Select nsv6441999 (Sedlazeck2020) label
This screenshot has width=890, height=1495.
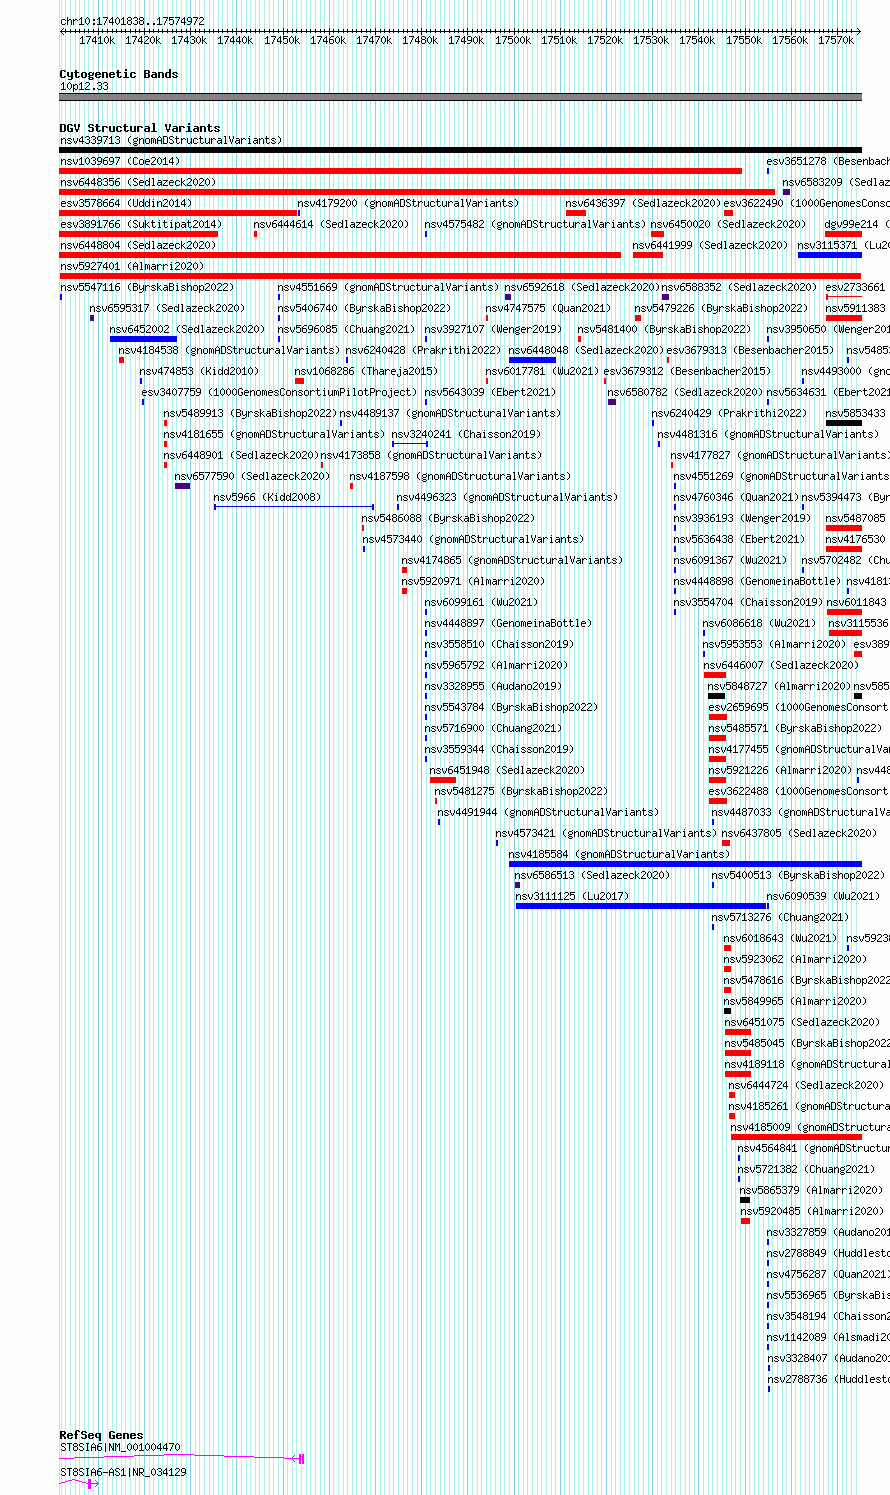(711, 245)
